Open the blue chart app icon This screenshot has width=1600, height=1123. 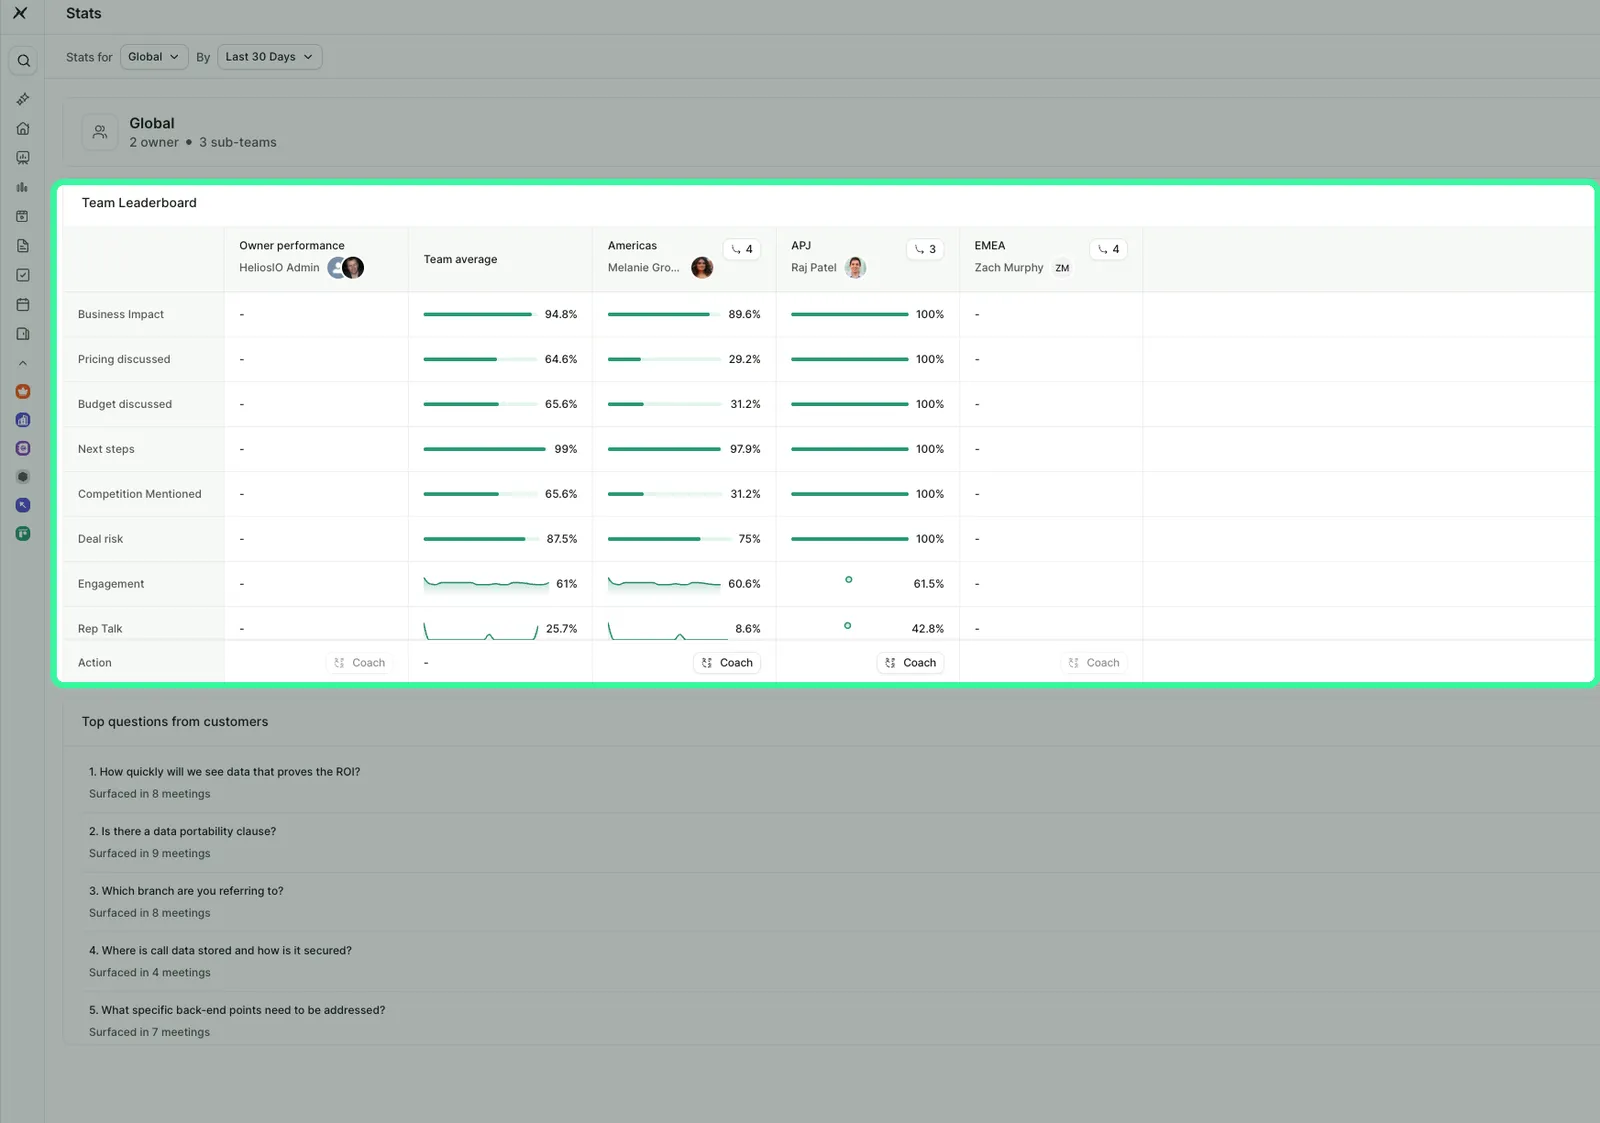click(23, 420)
